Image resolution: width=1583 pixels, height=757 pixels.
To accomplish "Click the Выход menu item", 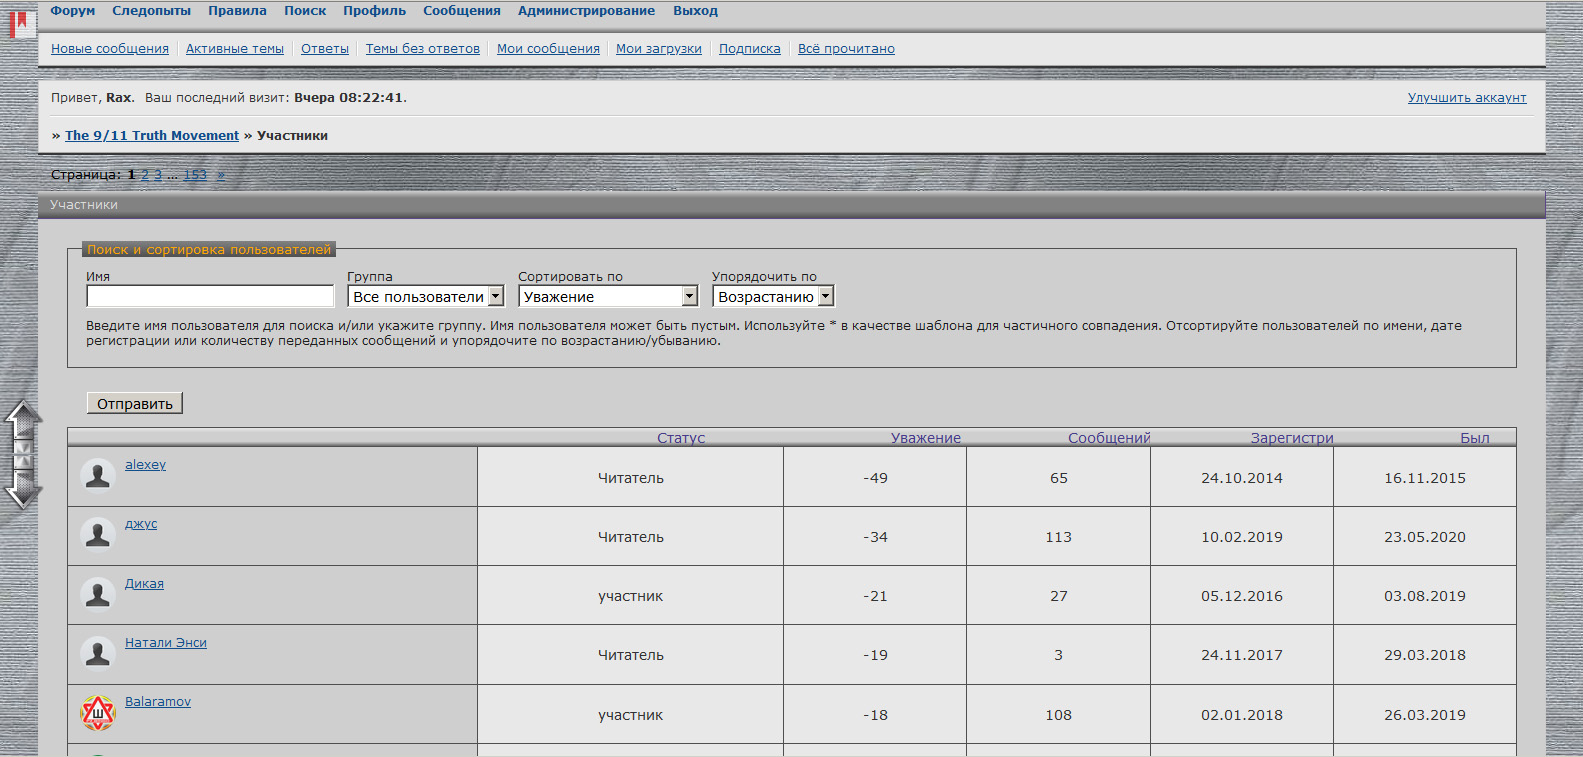I will [x=695, y=11].
